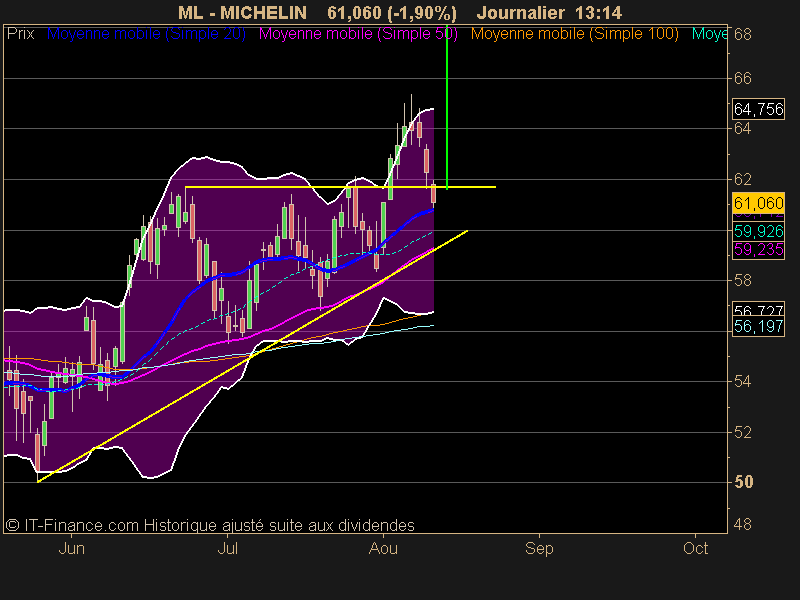Click the cyan 59,926 price tag
Image resolution: width=800 pixels, height=600 pixels.
[758, 231]
